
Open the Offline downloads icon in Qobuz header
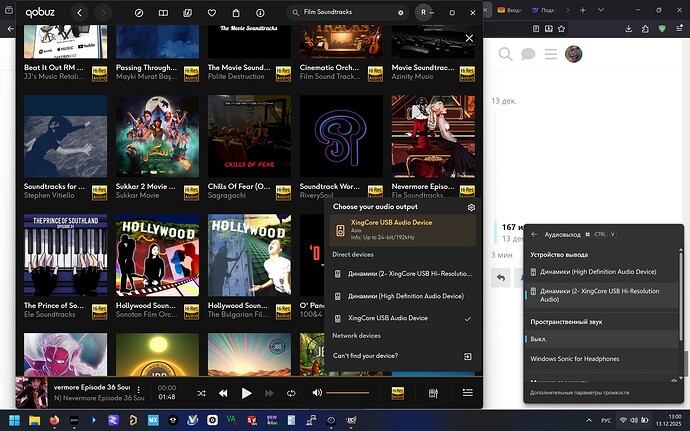click(x=260, y=13)
